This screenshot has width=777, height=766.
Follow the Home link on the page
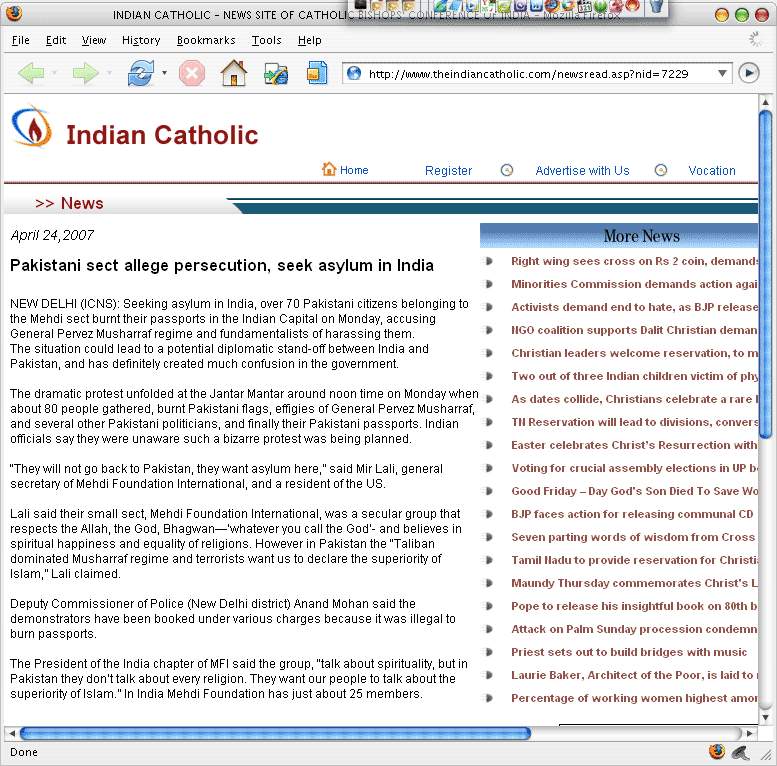coord(354,170)
